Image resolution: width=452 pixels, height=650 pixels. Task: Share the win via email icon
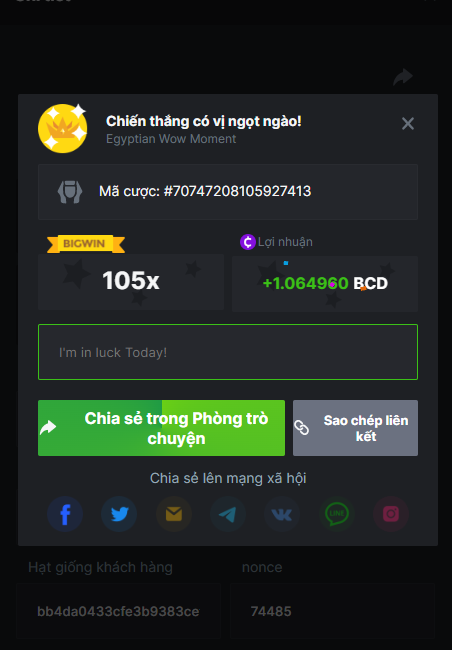click(174, 514)
